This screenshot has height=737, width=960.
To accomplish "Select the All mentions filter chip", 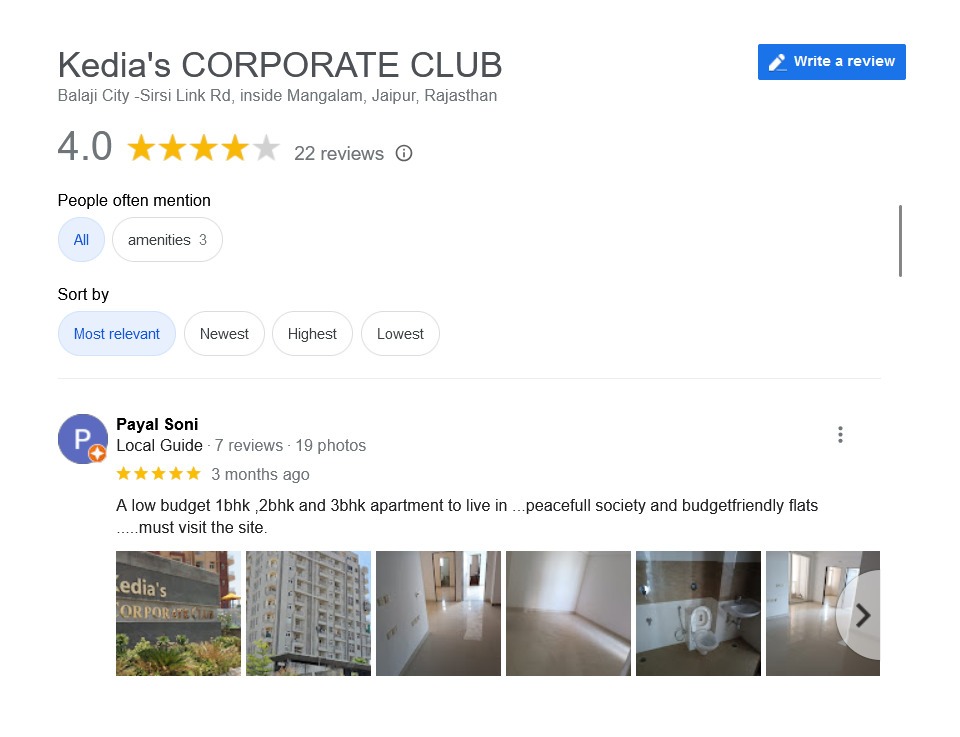I will pyautogui.click(x=81, y=239).
